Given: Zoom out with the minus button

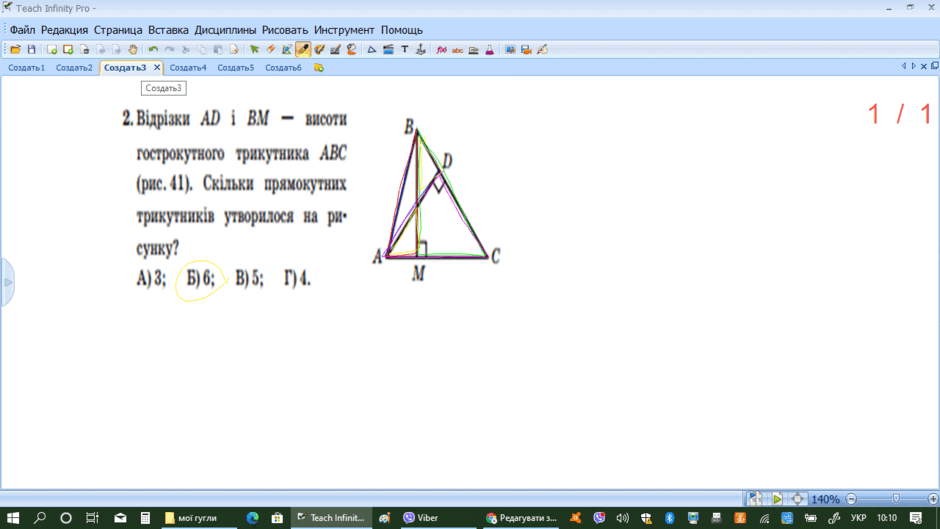Looking at the screenshot, I should [x=851, y=499].
